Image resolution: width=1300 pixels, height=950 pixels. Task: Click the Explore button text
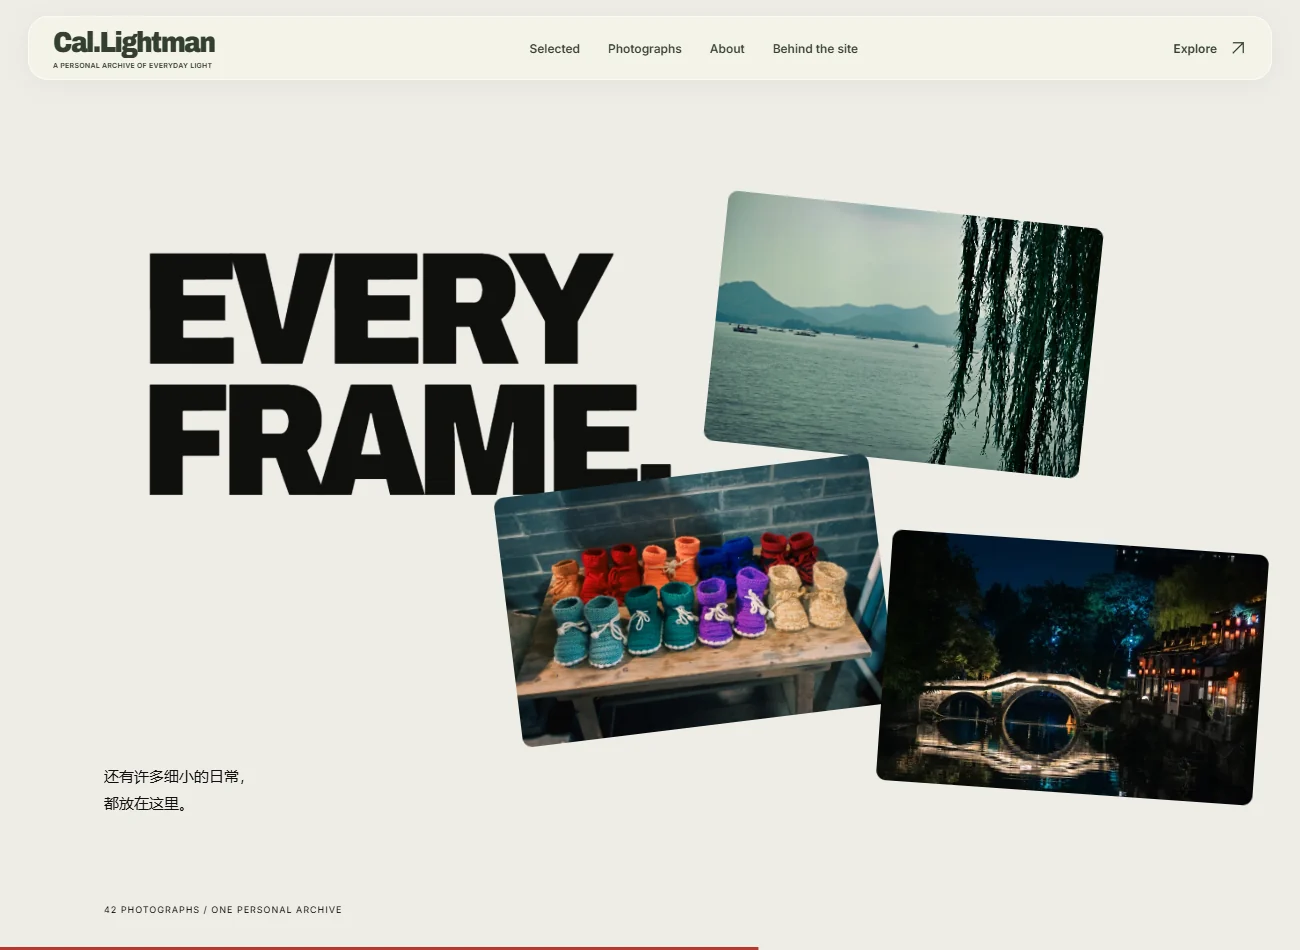[1195, 49]
